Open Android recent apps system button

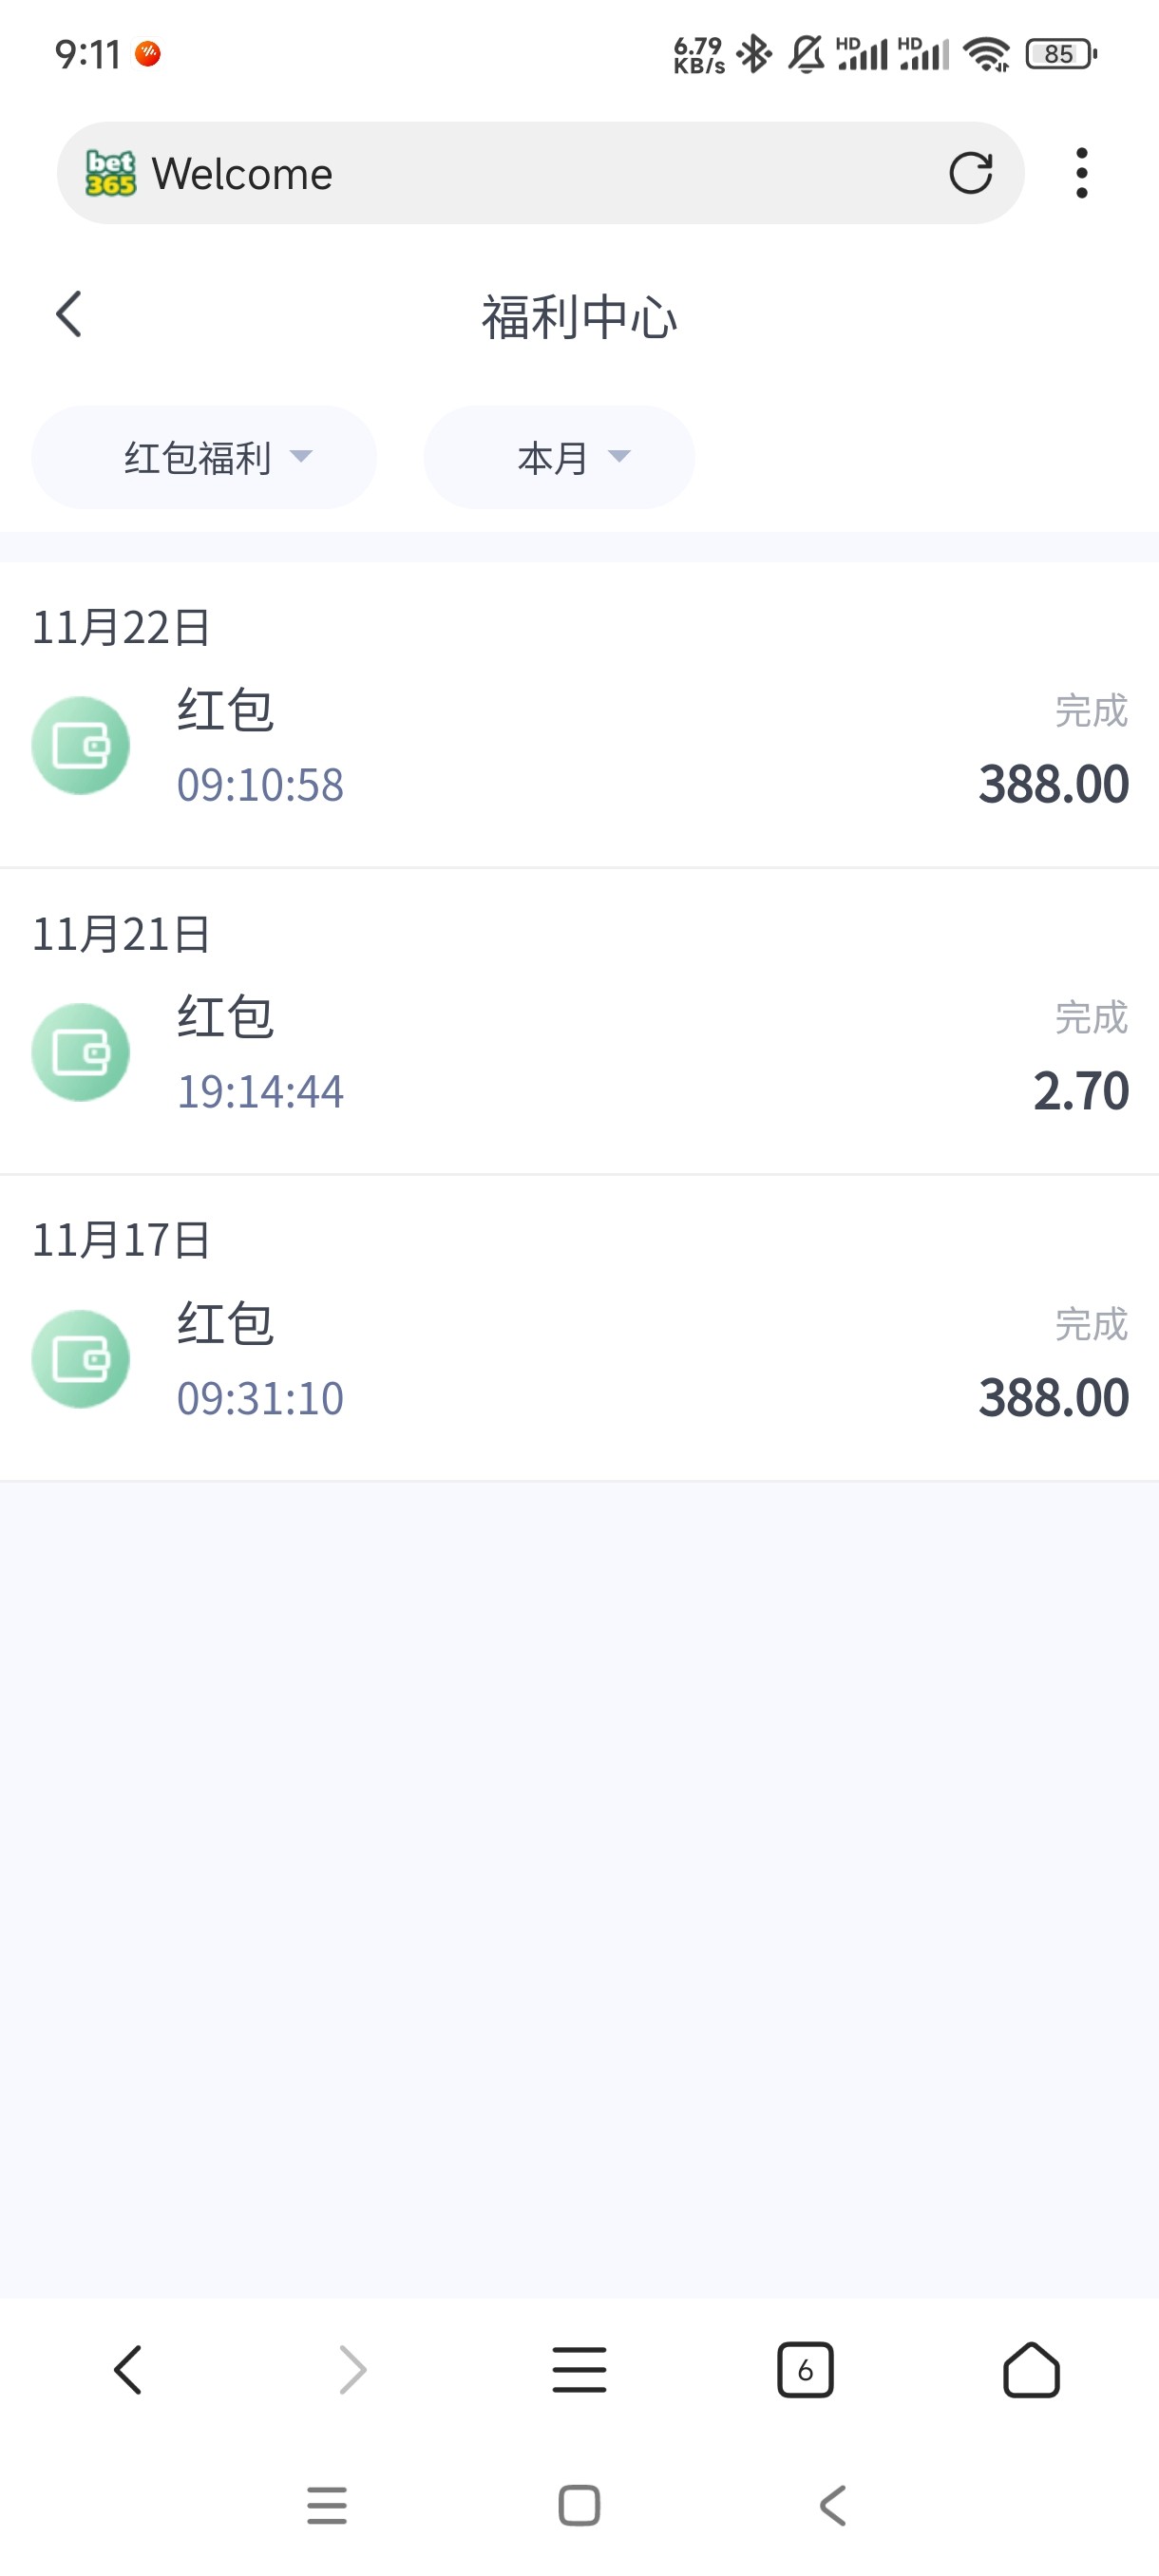click(326, 2505)
